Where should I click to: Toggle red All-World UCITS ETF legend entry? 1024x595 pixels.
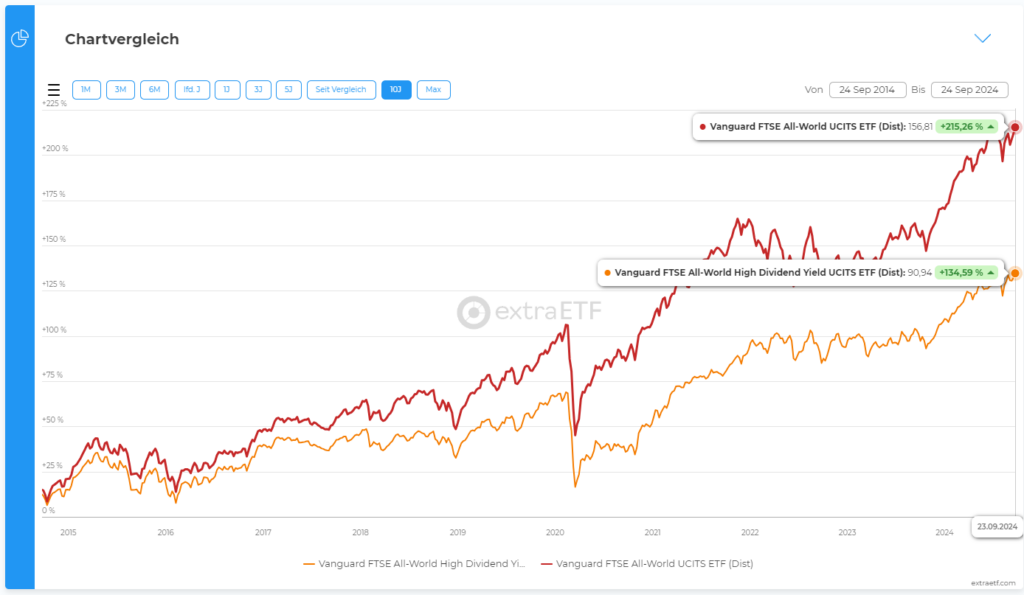(647, 564)
